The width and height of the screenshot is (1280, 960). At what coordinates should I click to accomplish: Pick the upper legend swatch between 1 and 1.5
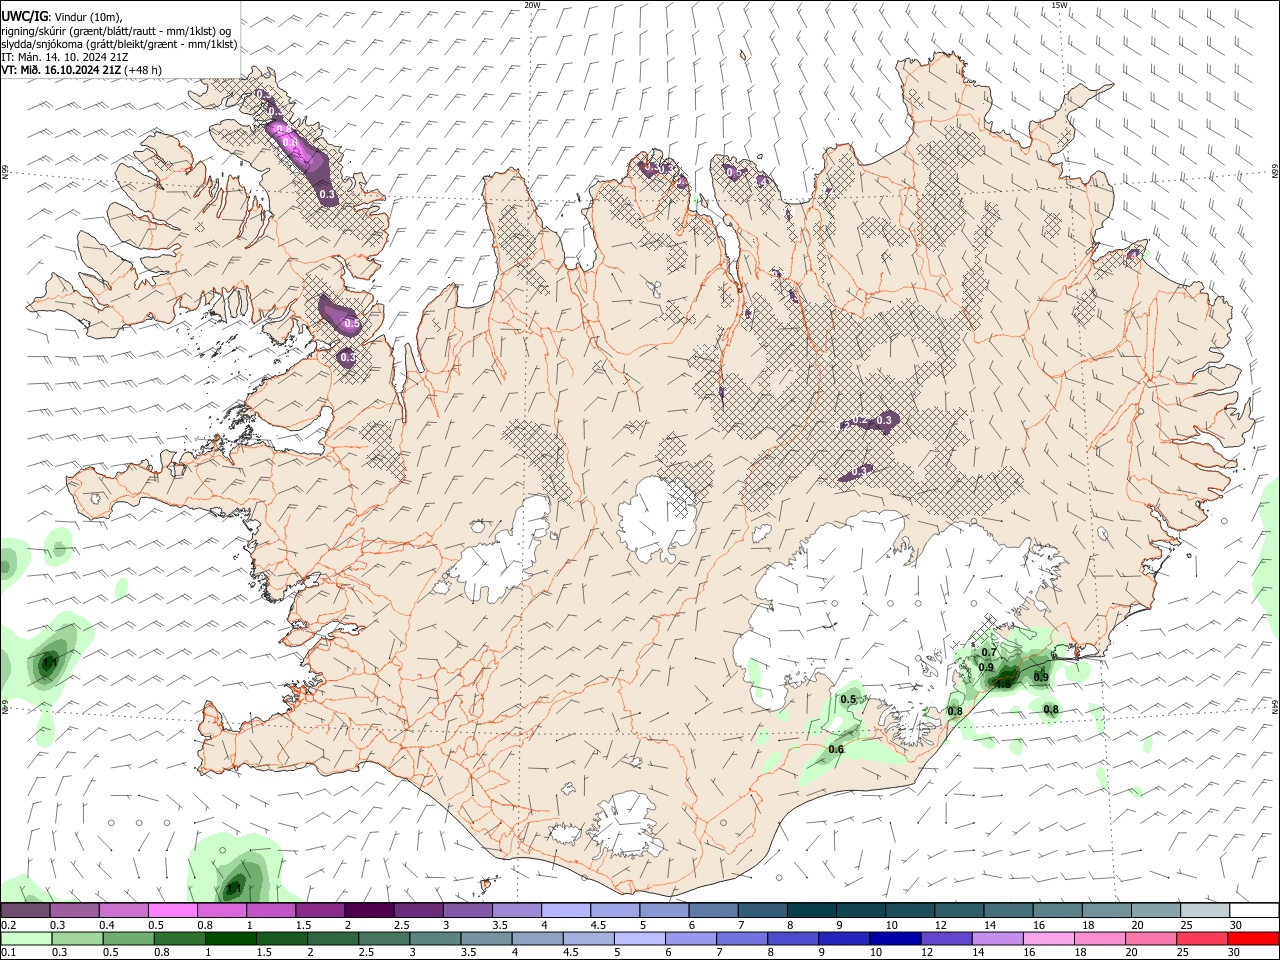point(271,910)
